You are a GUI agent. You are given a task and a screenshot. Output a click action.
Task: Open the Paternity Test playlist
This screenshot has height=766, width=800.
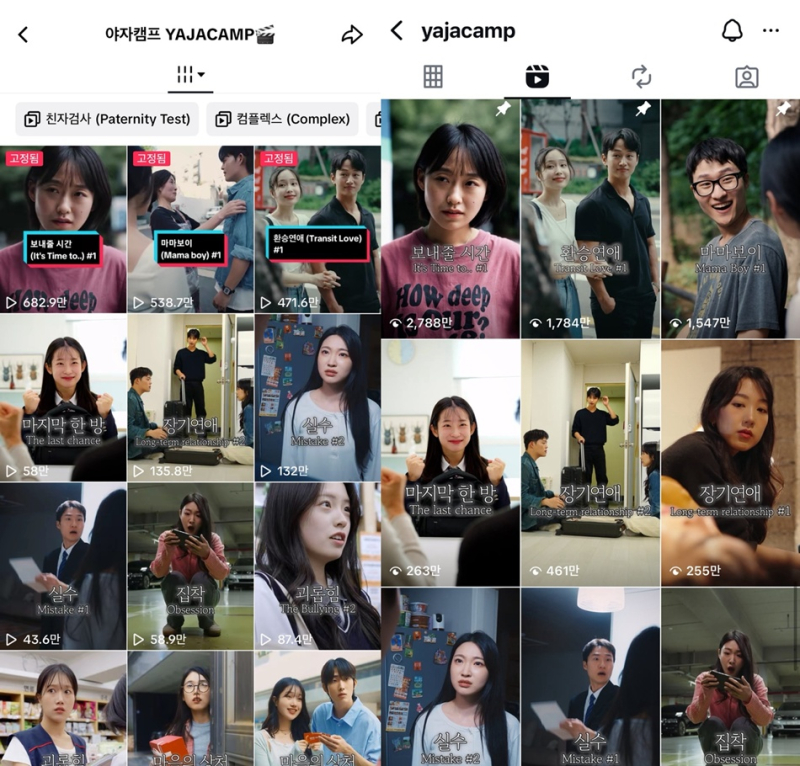(107, 119)
